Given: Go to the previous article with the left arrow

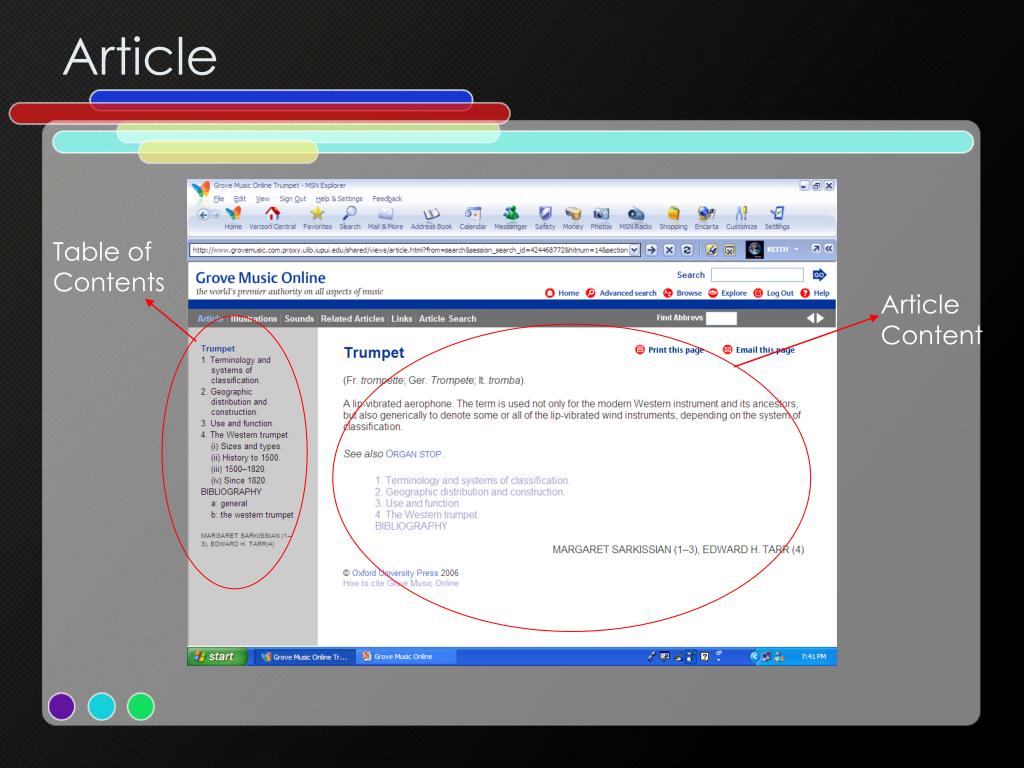Looking at the screenshot, I should pyautogui.click(x=810, y=318).
